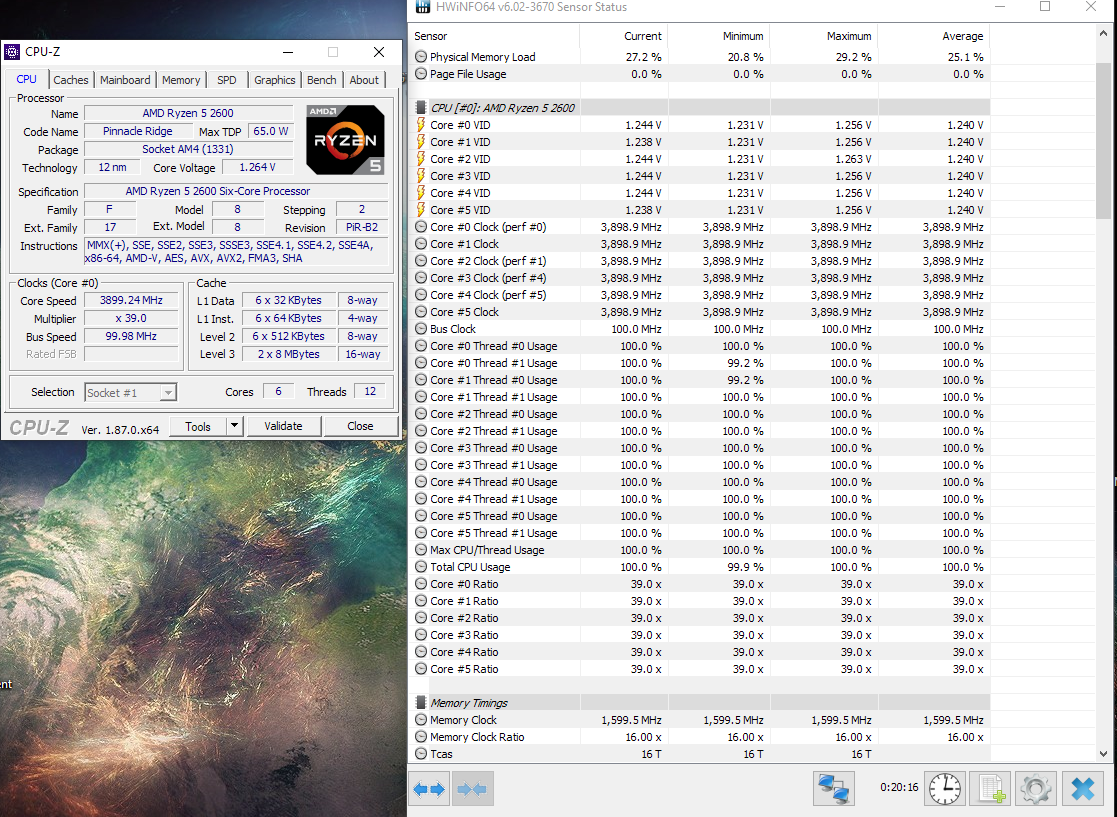This screenshot has width=1117, height=817.
Task: Click the blue X close sensors icon
Action: click(1083, 789)
